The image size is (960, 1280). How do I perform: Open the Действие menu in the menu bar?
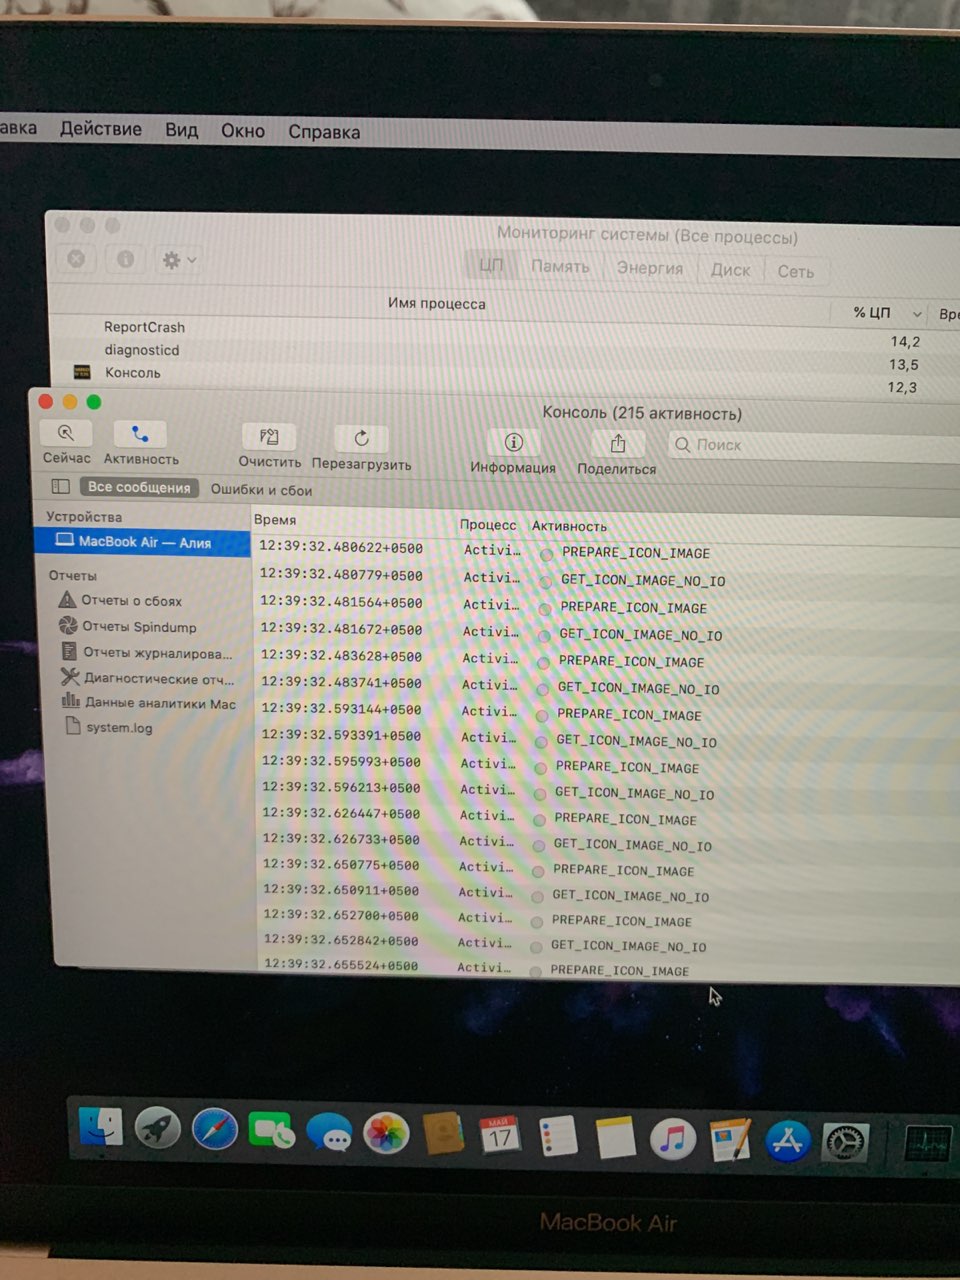click(100, 129)
